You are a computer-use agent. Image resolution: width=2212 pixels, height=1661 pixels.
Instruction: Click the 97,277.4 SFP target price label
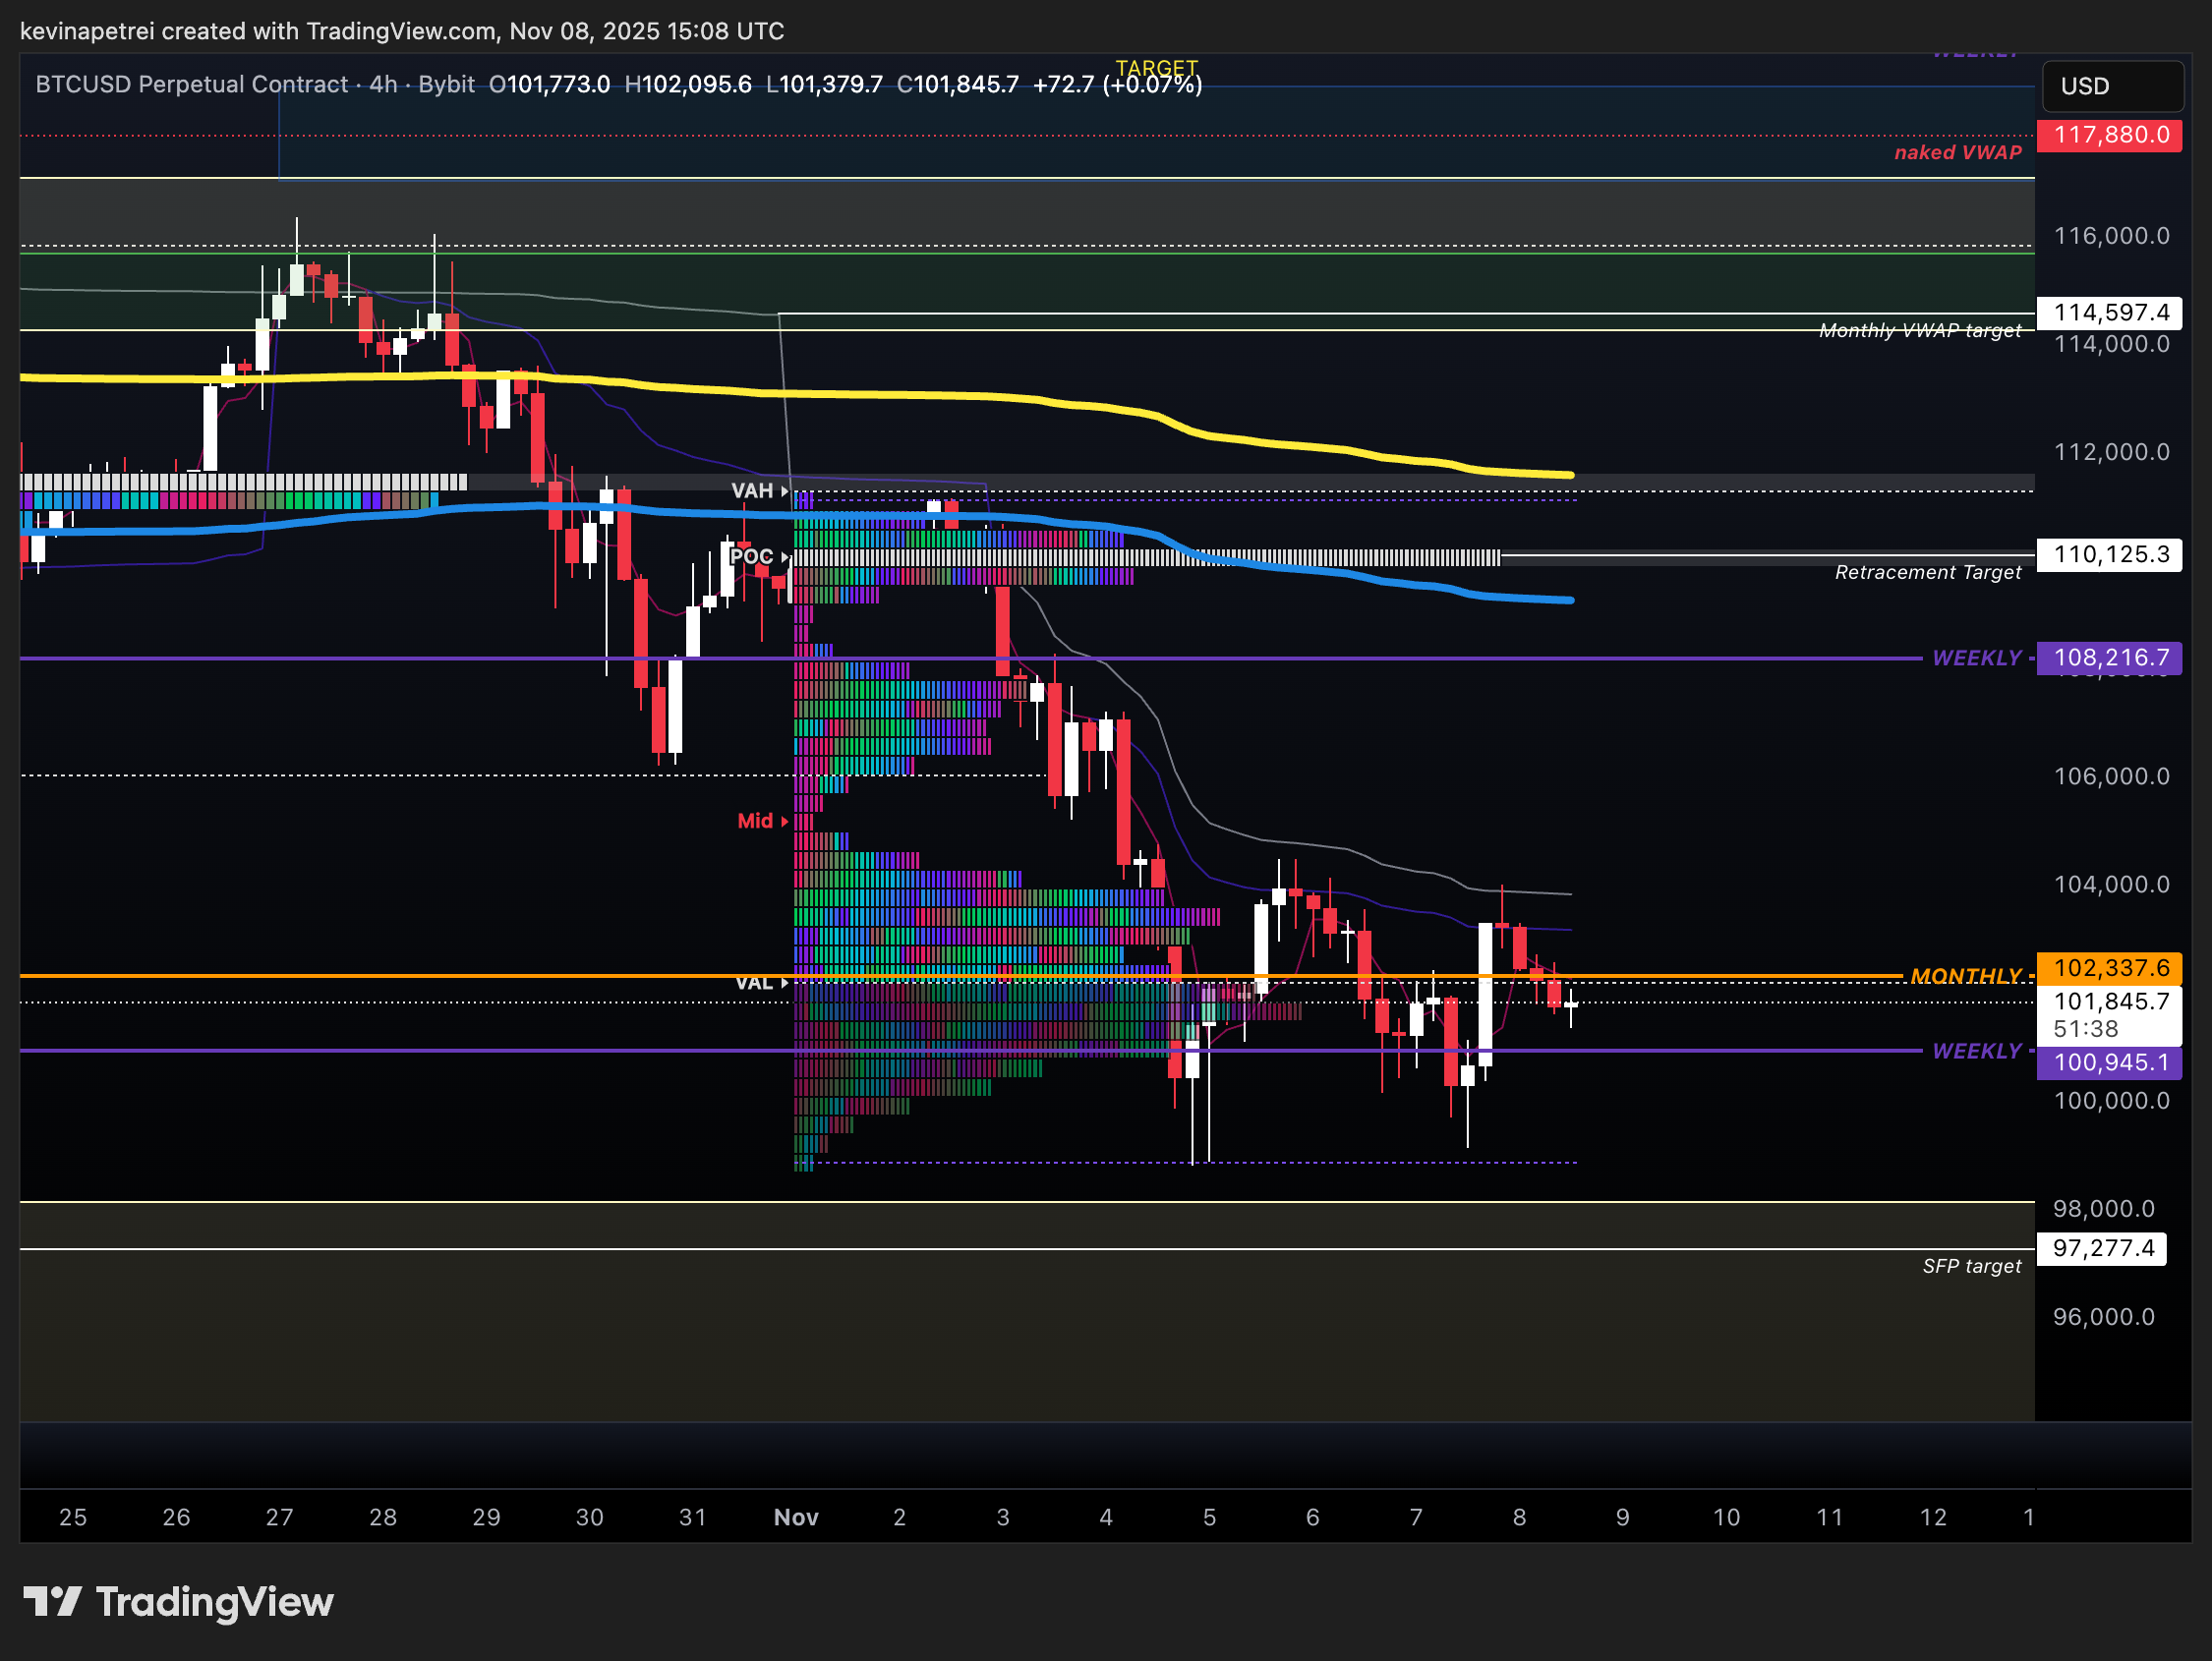2102,1248
